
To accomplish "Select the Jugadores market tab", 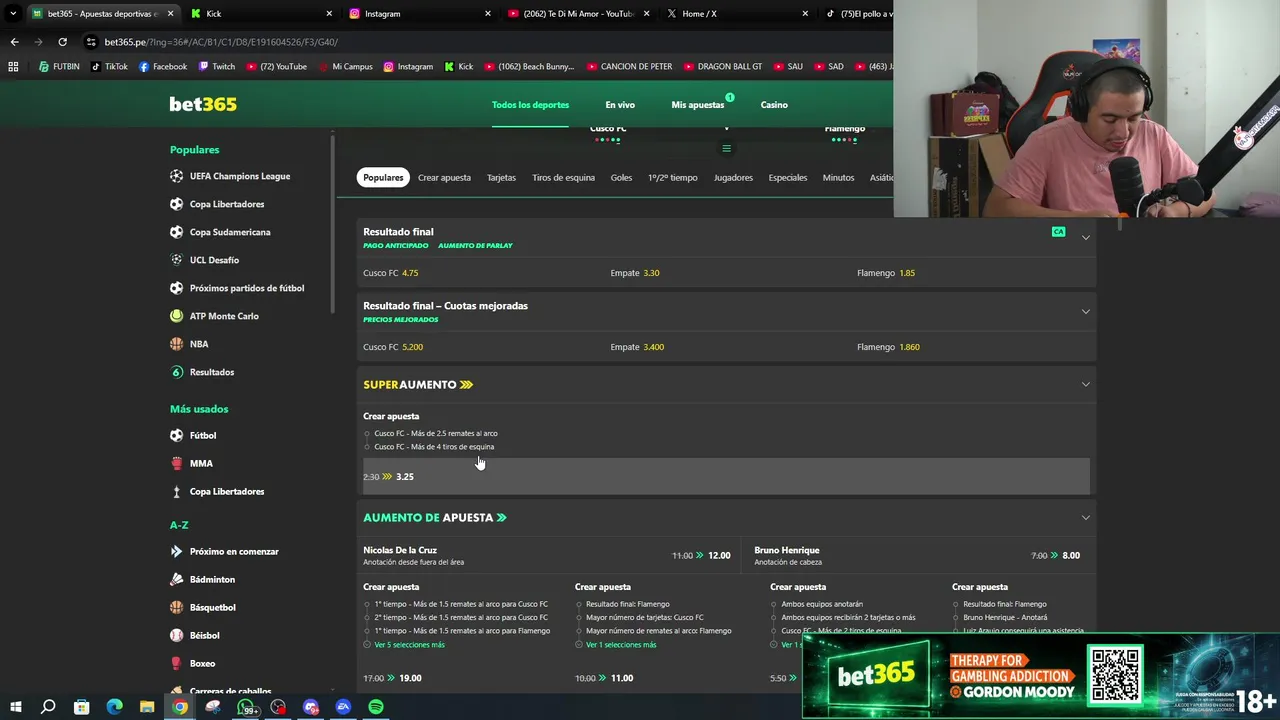I will coord(733,178).
